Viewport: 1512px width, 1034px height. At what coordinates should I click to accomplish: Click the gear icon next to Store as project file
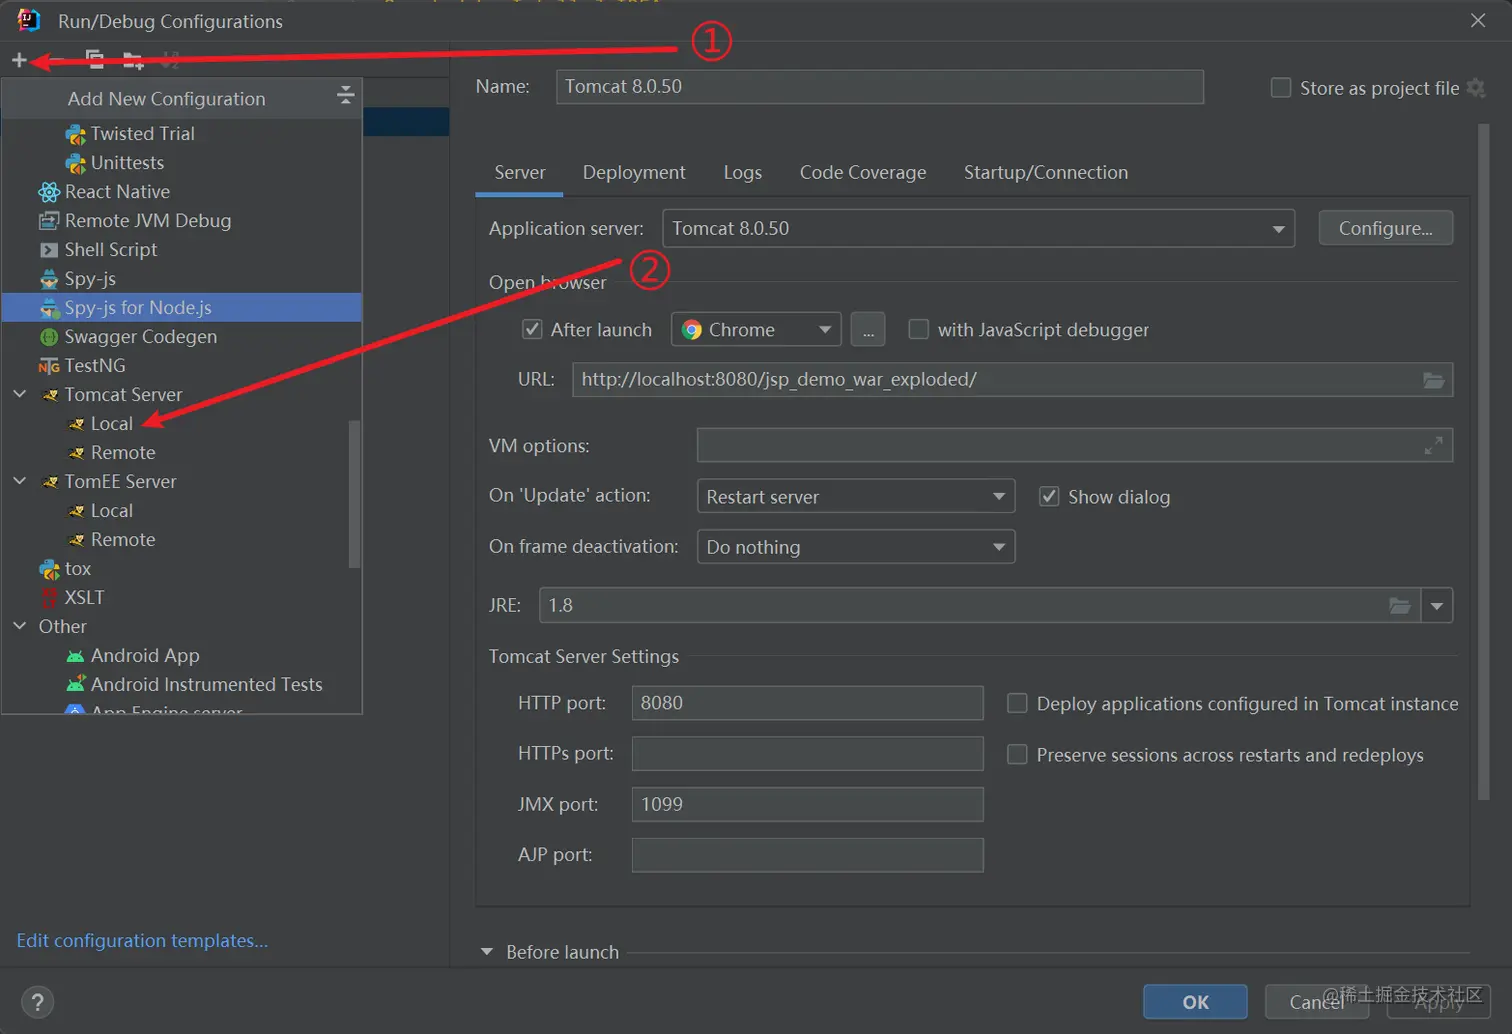pyautogui.click(x=1476, y=88)
